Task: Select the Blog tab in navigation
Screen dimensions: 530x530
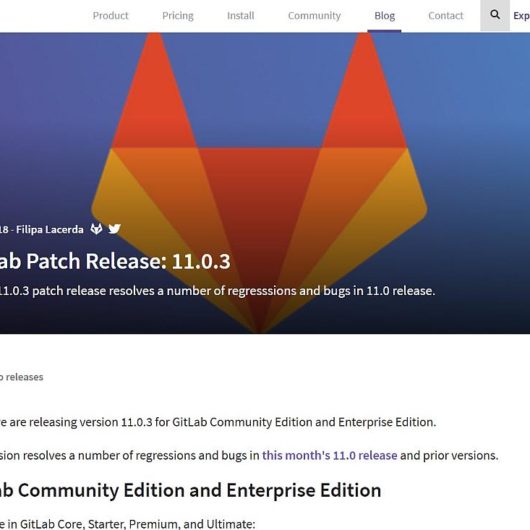Action: click(384, 16)
